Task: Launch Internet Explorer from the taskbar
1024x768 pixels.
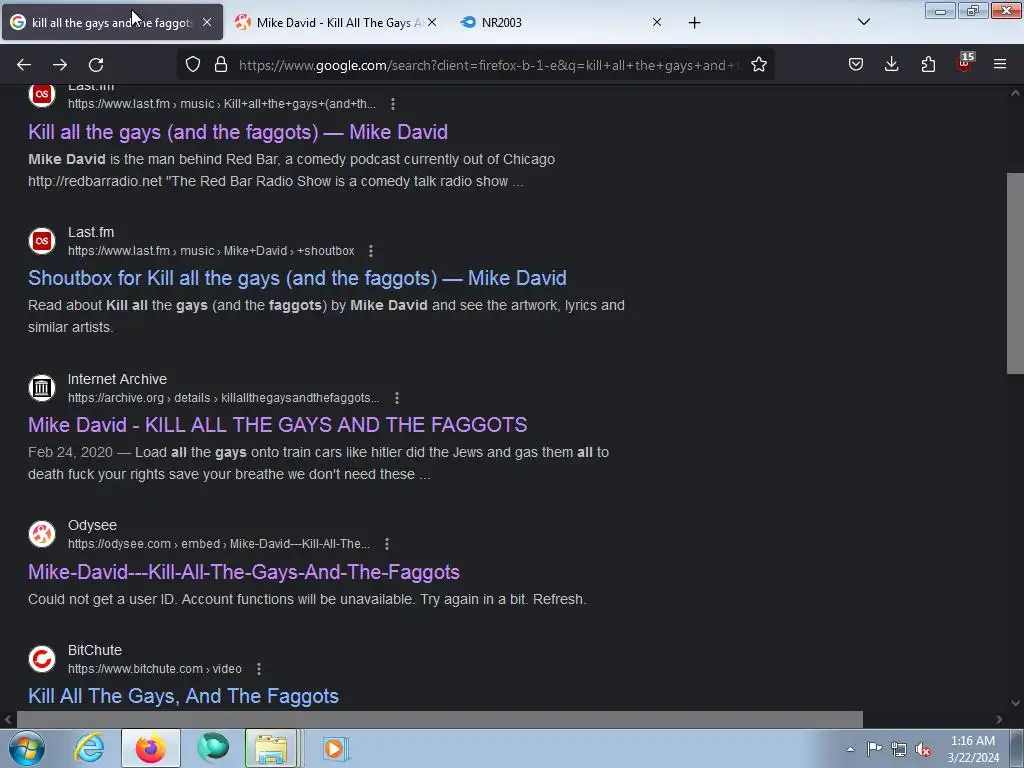Action: pos(89,748)
